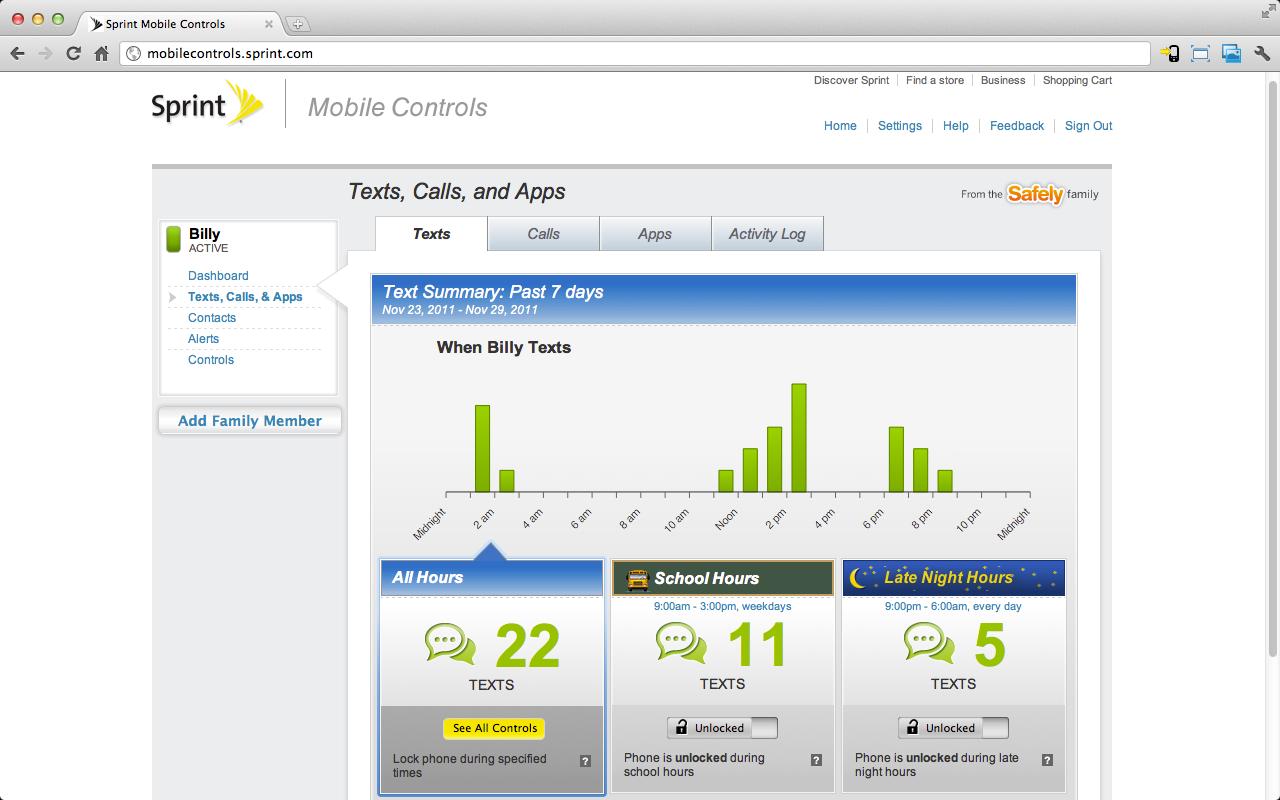The image size is (1280, 800).
Task: Click the tallest bar at 3 pm
Action: [798, 438]
